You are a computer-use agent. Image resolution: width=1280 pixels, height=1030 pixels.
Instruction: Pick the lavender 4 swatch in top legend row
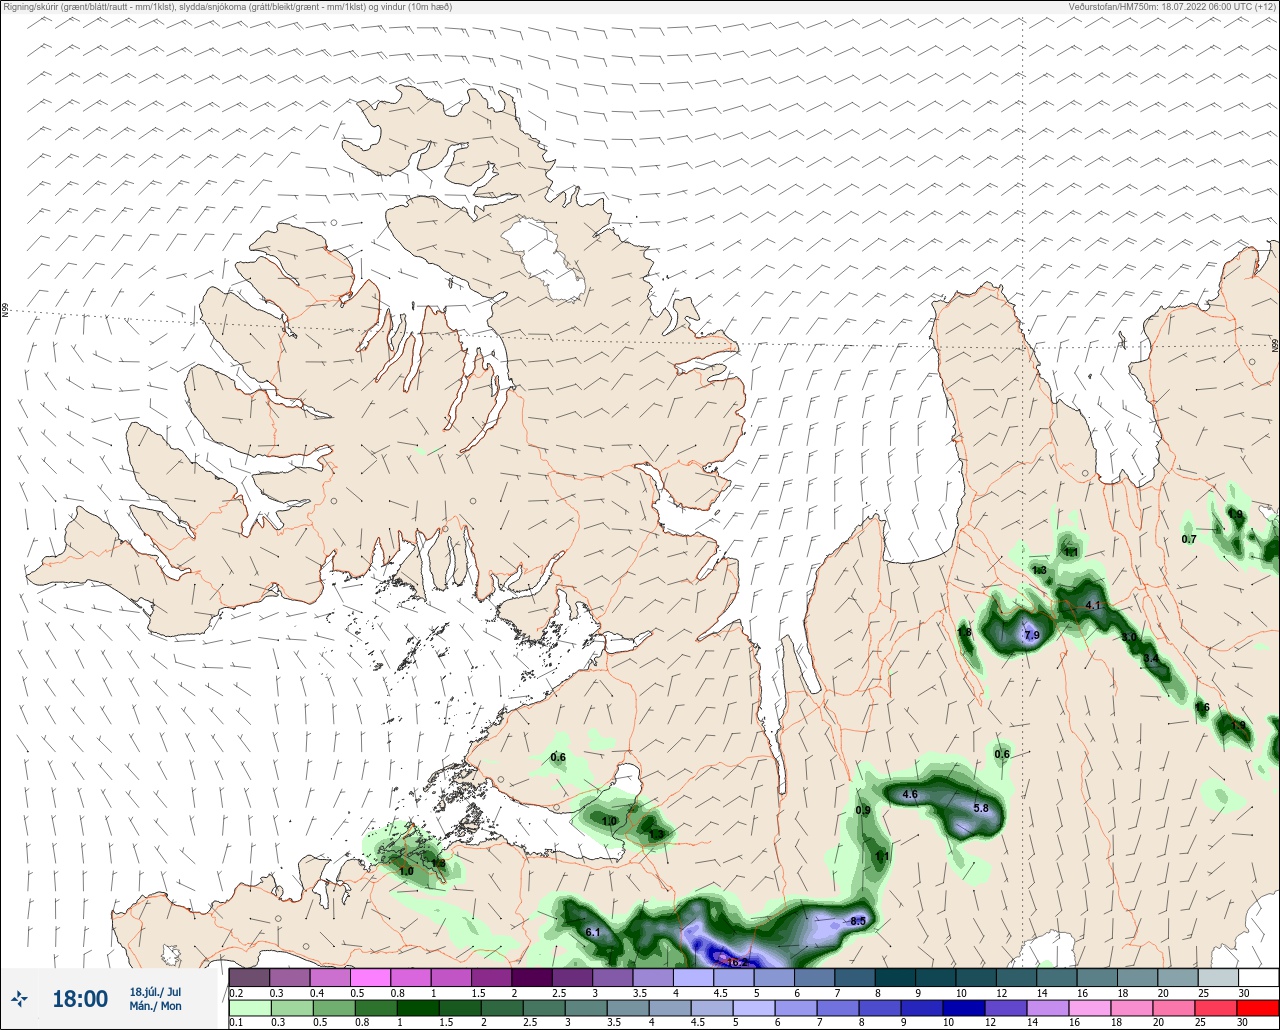[693, 977]
